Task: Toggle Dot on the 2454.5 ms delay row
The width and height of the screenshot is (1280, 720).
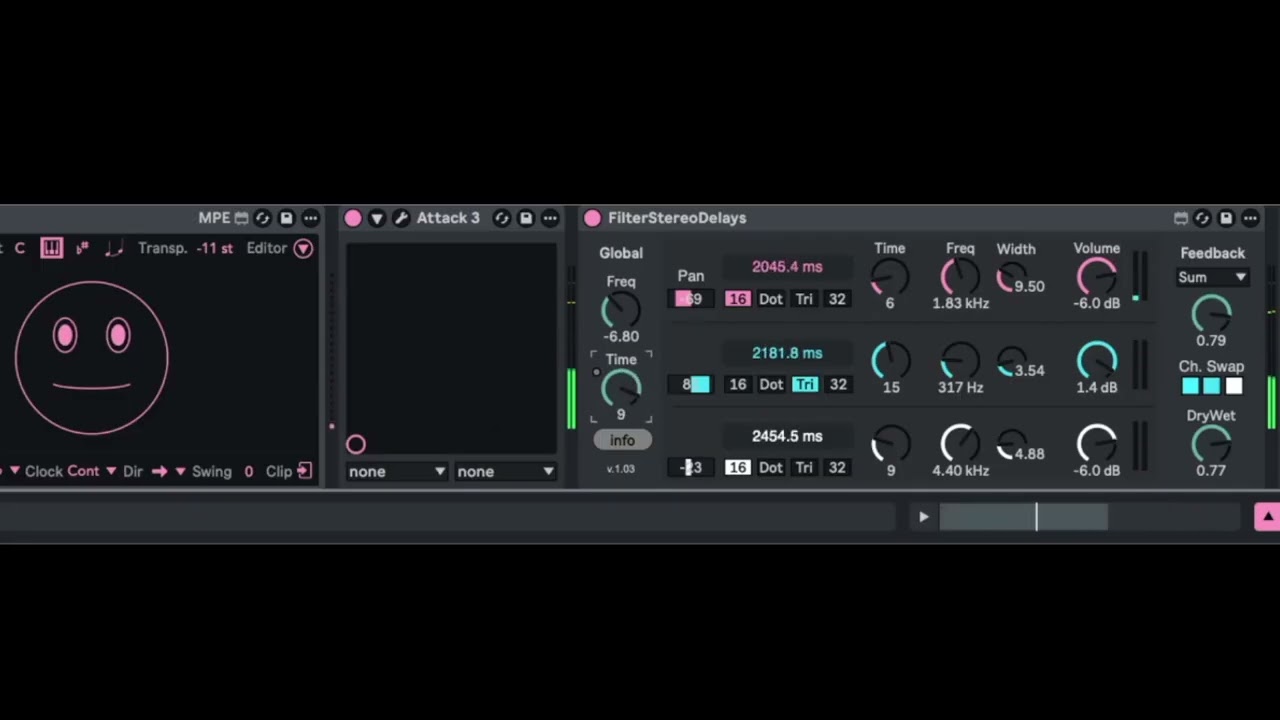Action: (771, 467)
